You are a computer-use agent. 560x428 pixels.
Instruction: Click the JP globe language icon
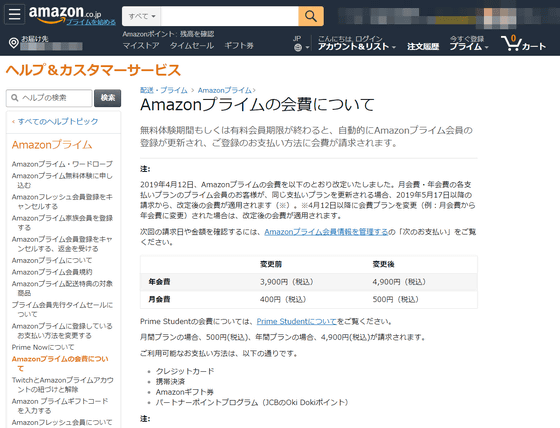[298, 48]
